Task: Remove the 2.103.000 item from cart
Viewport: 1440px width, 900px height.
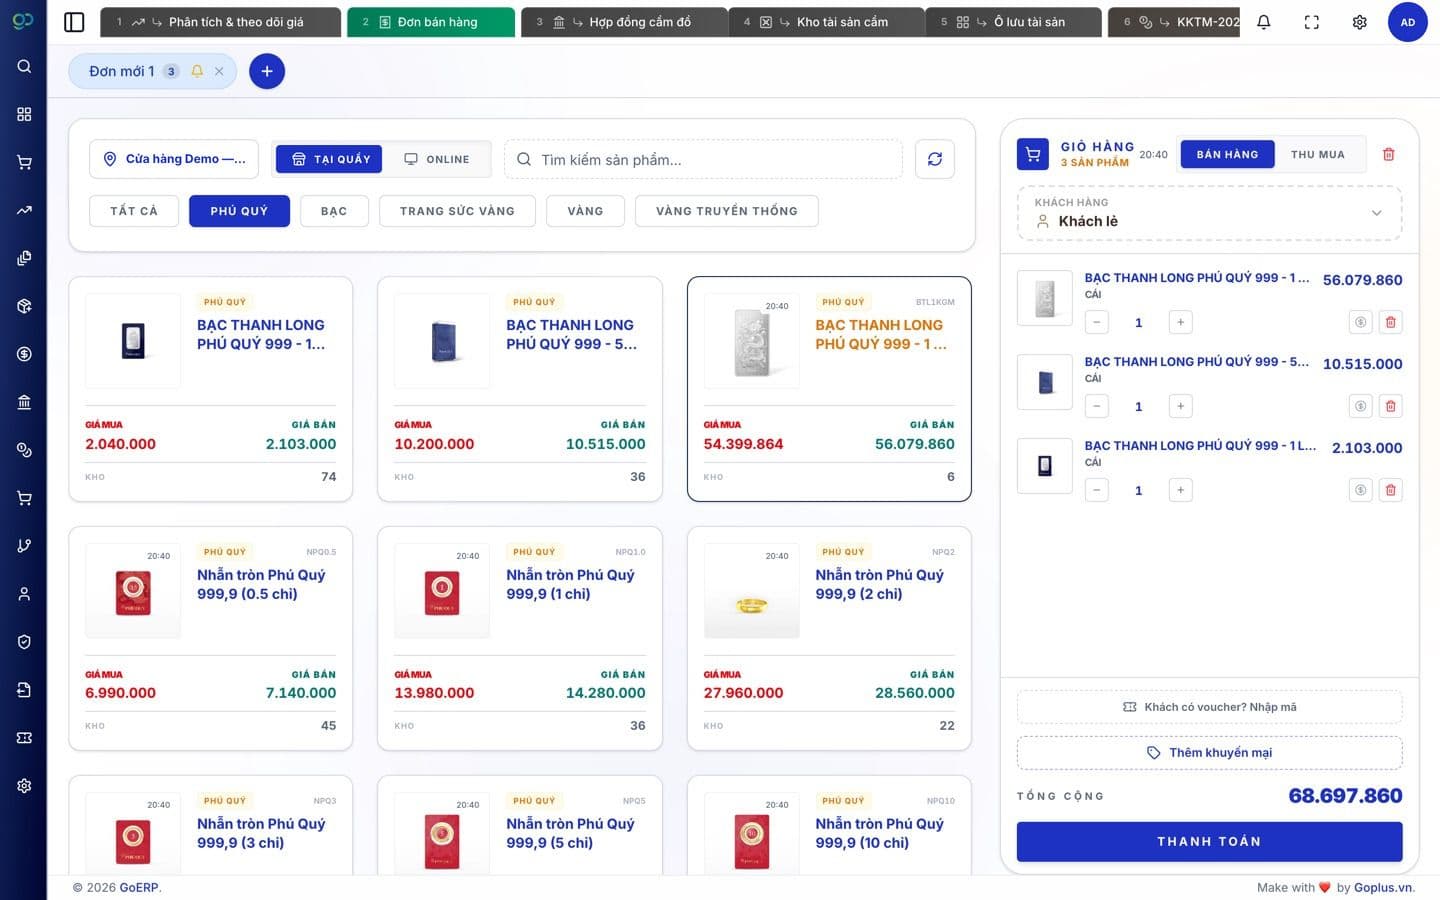Action: coord(1390,490)
